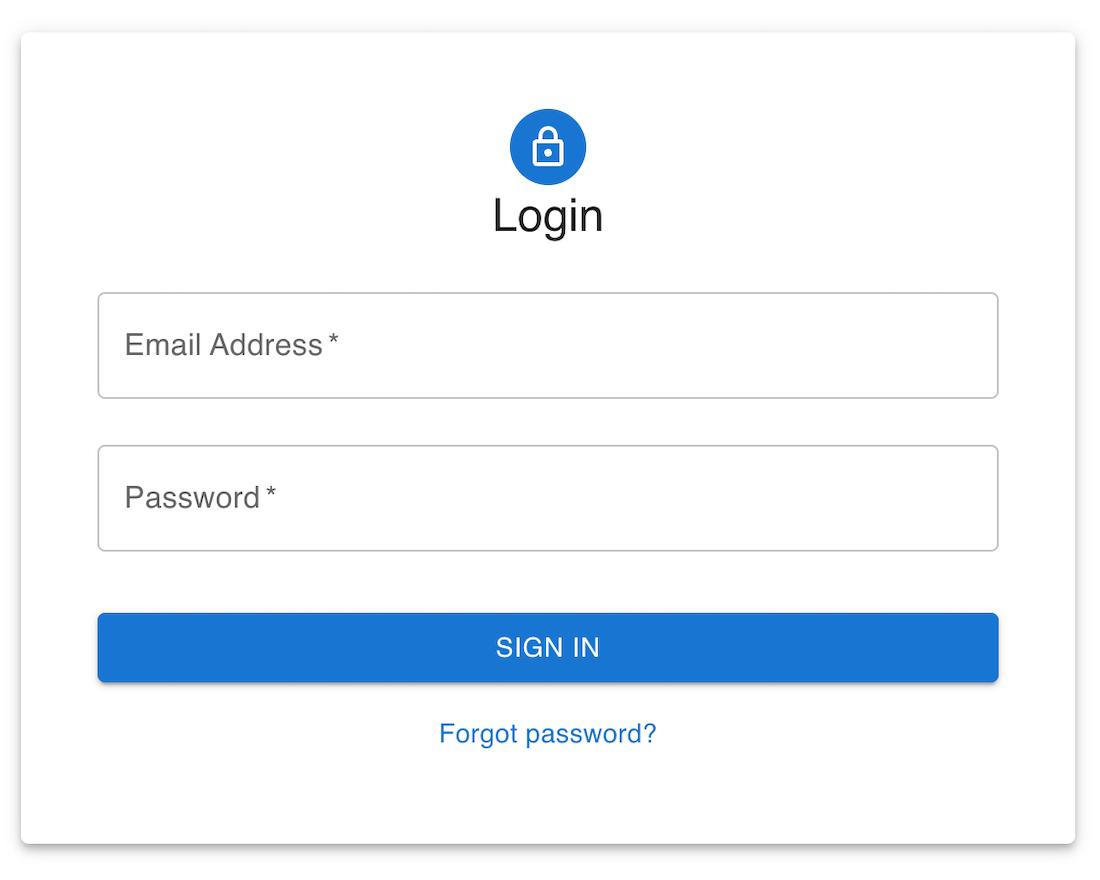Click the SIGN IN button label text
The image size is (1100, 880).
548,648
